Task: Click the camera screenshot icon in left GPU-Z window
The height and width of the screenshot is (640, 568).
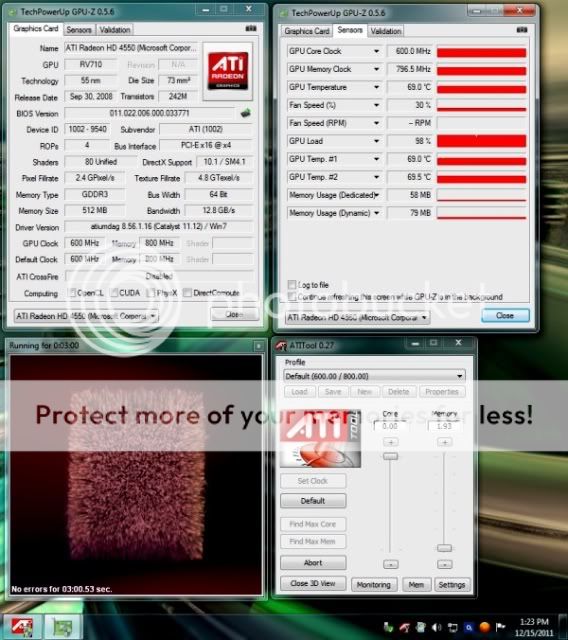Action: [251, 28]
